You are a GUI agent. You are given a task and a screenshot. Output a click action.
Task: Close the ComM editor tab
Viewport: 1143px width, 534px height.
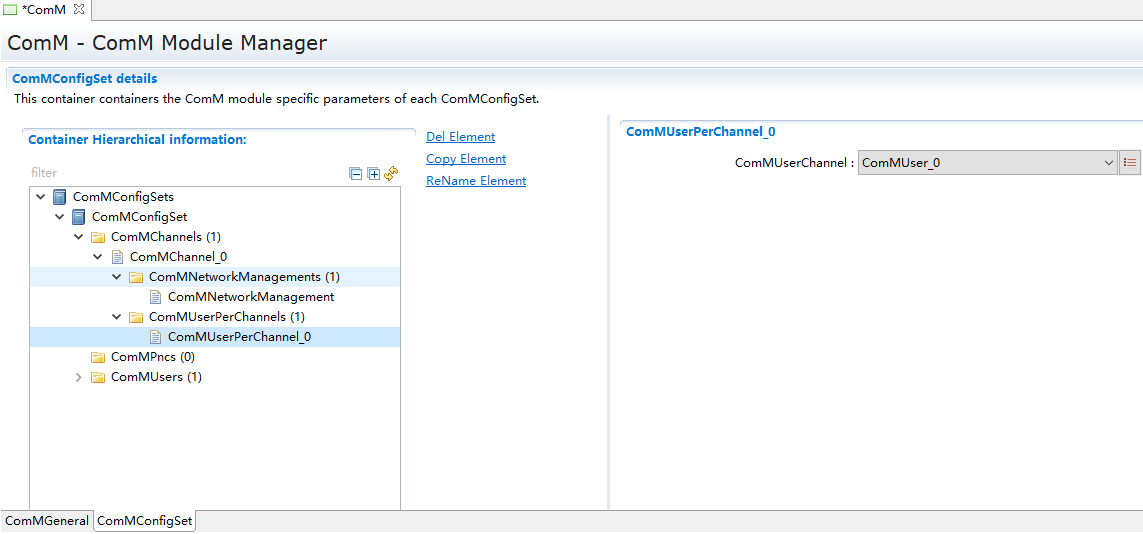[79, 9]
